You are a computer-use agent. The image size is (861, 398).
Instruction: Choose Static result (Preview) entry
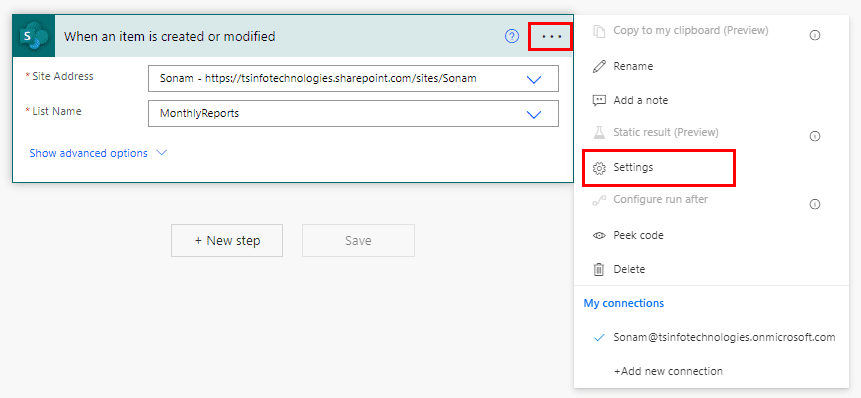[x=666, y=132]
